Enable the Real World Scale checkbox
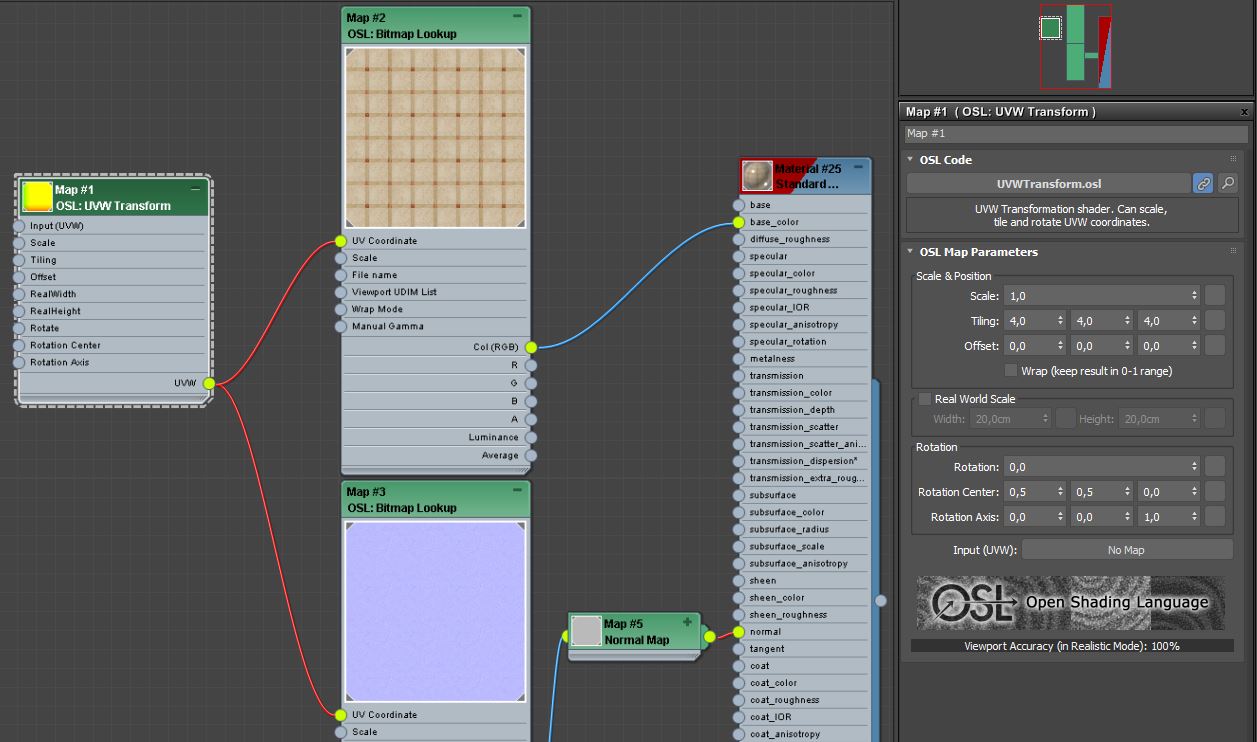The image size is (1257, 742). pos(923,398)
